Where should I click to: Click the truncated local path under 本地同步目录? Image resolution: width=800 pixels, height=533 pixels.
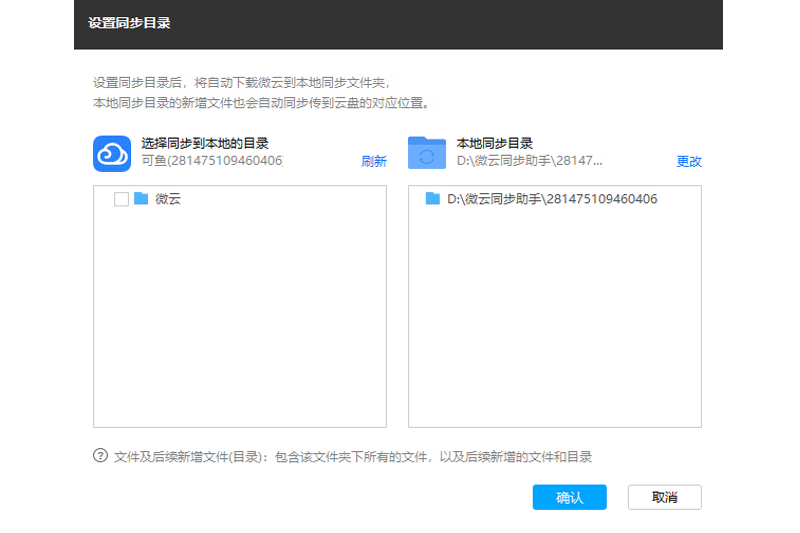[530, 160]
